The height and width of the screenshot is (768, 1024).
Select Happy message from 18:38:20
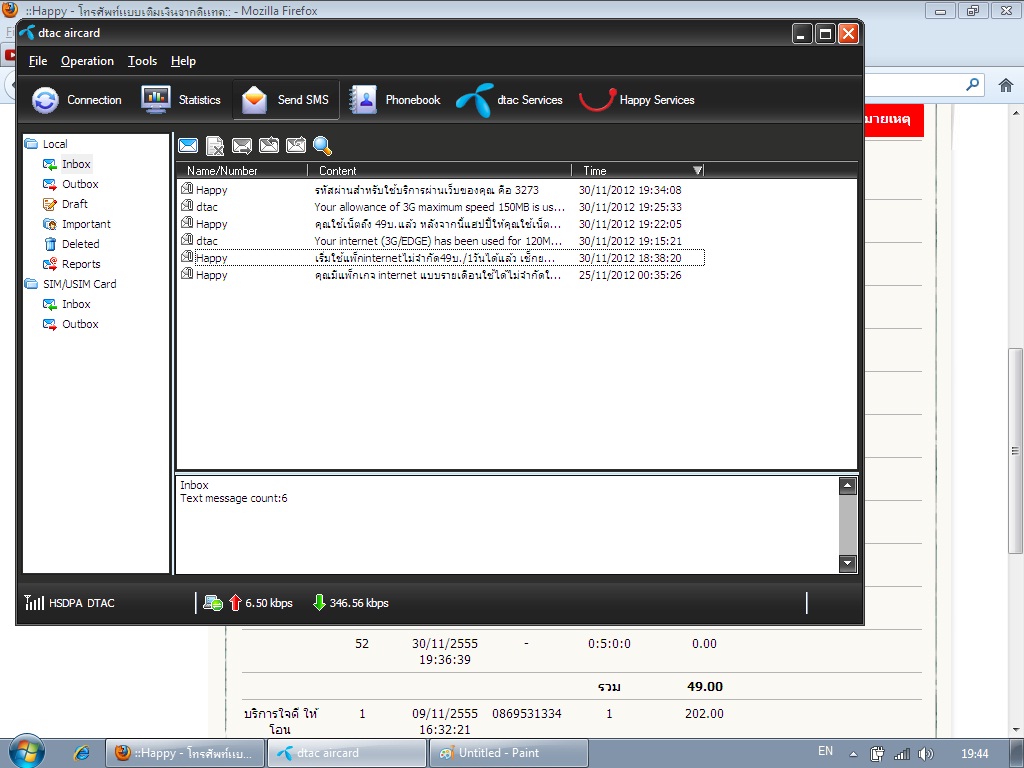(x=441, y=258)
